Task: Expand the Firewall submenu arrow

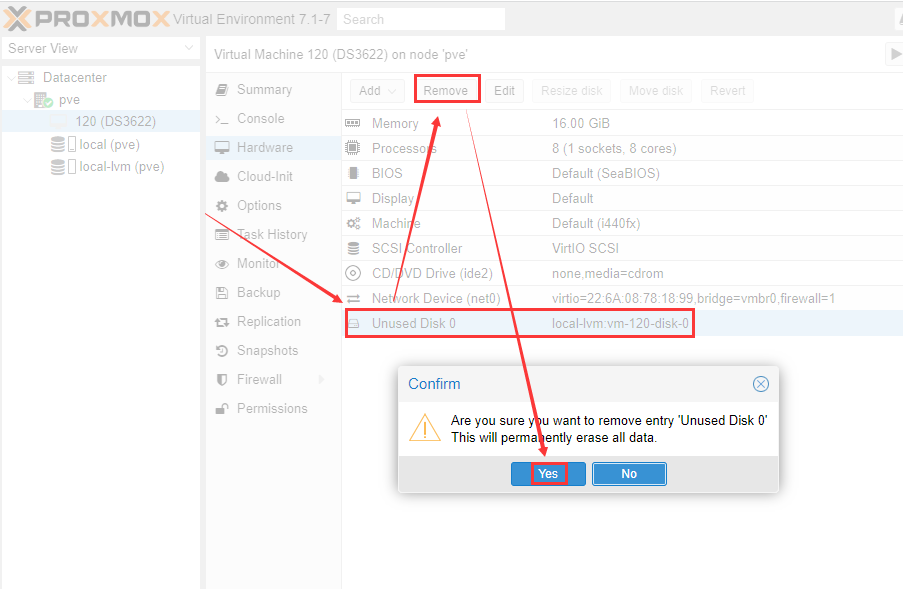Action: [x=321, y=379]
